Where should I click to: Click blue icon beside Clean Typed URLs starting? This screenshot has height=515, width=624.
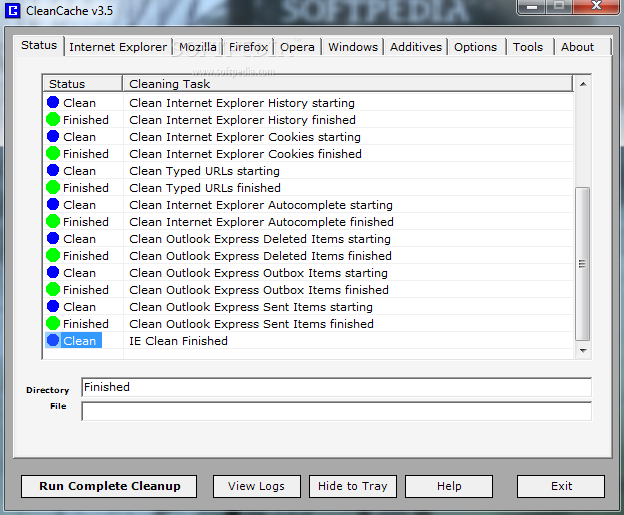[53, 170]
